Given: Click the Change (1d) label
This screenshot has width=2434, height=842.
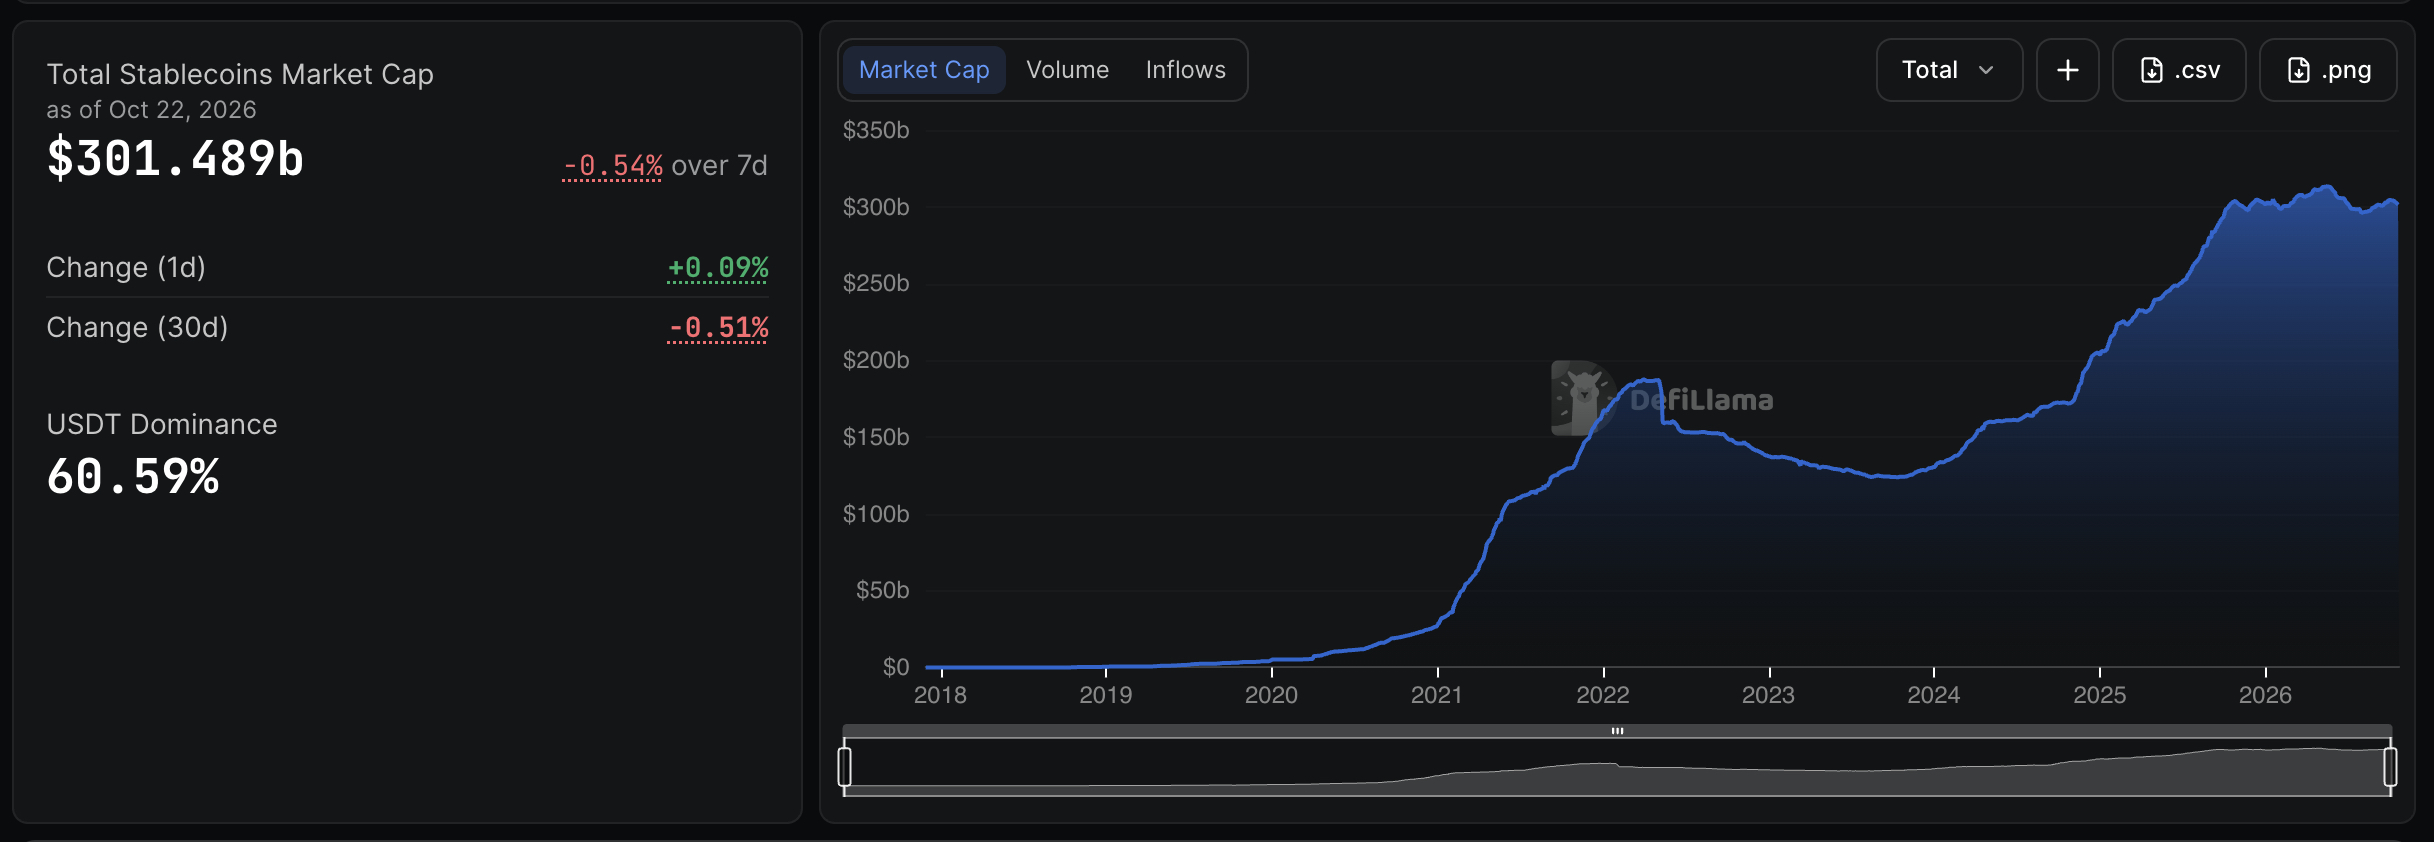Looking at the screenshot, I should tap(126, 268).
